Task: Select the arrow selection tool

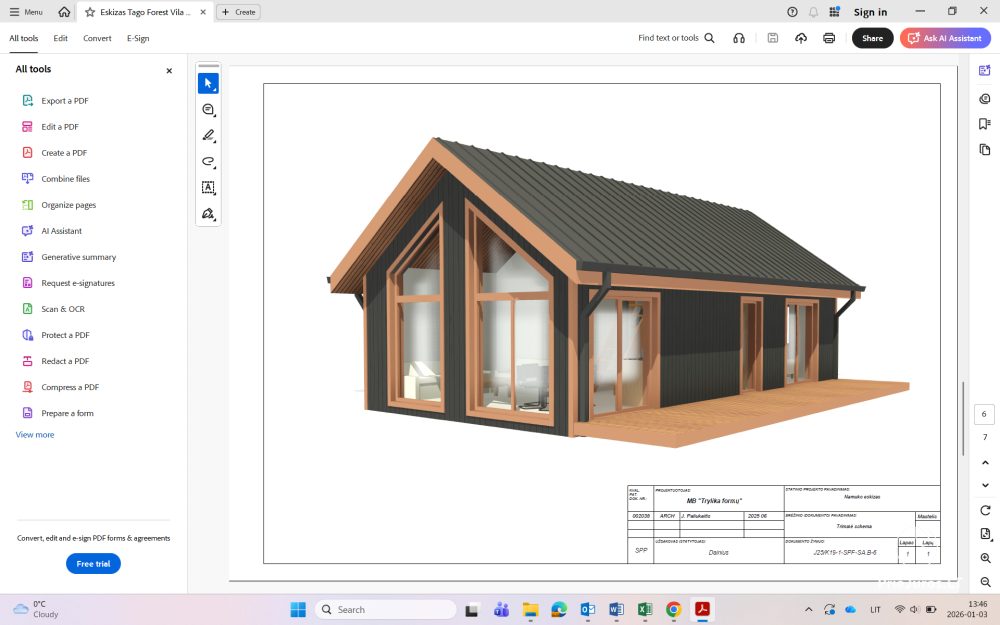Action: point(208,83)
